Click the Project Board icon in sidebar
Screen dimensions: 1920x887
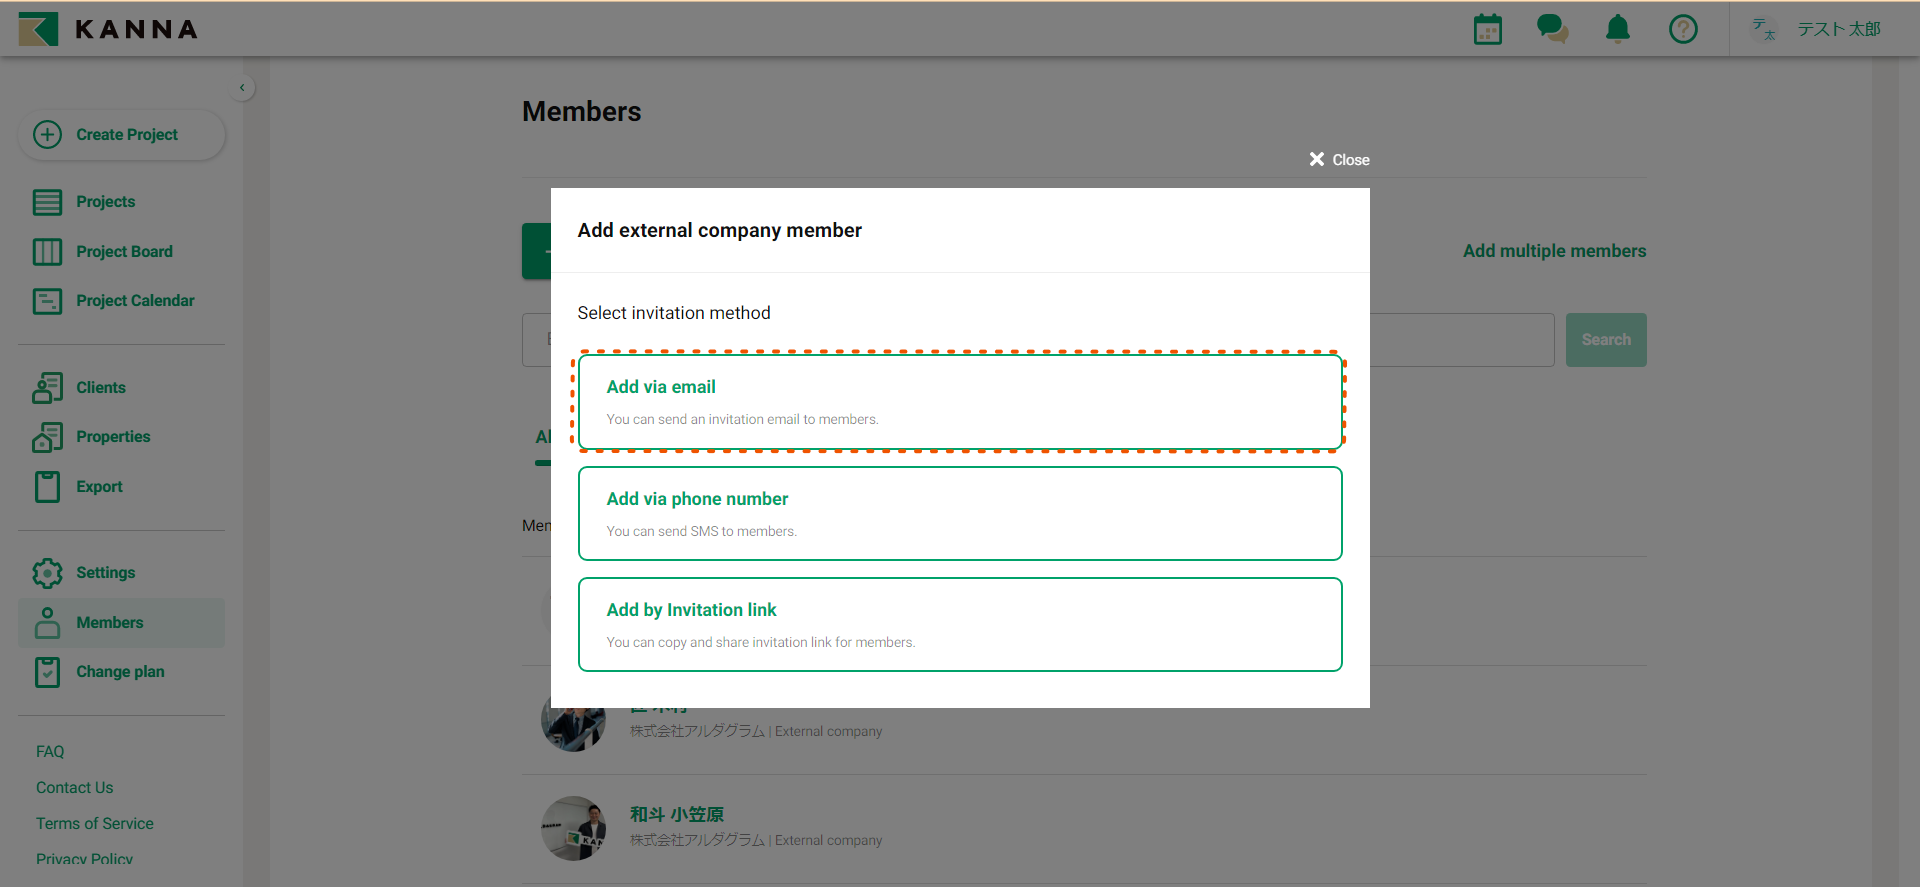click(x=47, y=252)
